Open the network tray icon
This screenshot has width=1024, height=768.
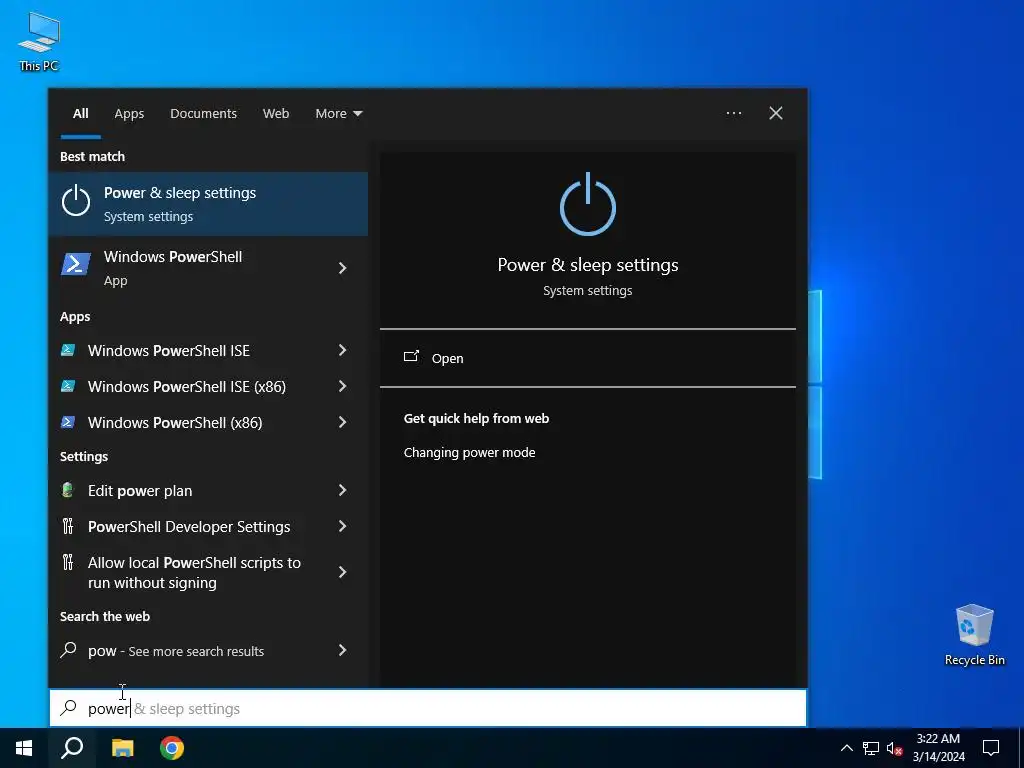871,748
